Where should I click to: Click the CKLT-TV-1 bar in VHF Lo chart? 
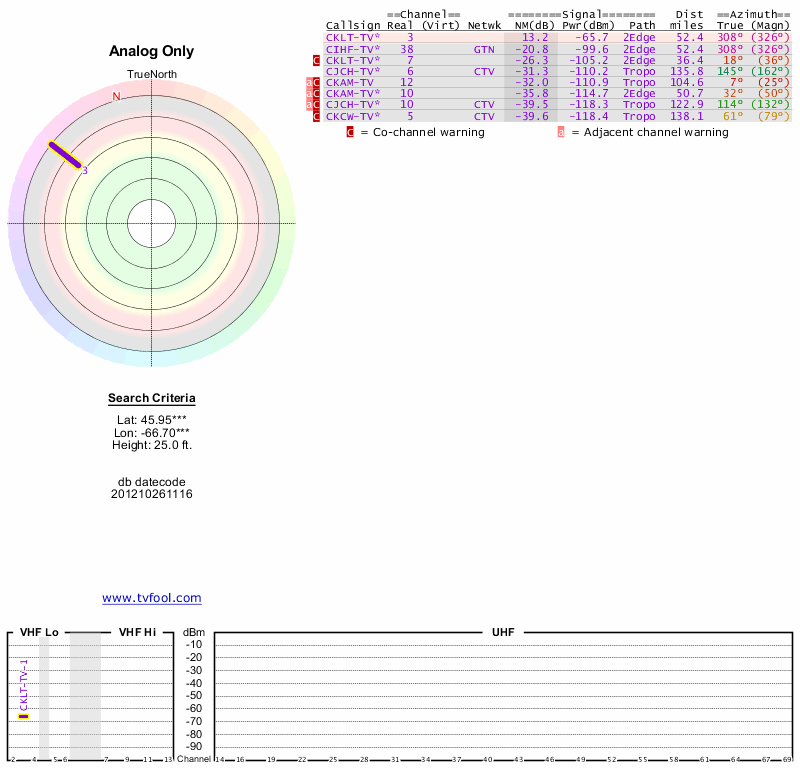click(x=24, y=716)
